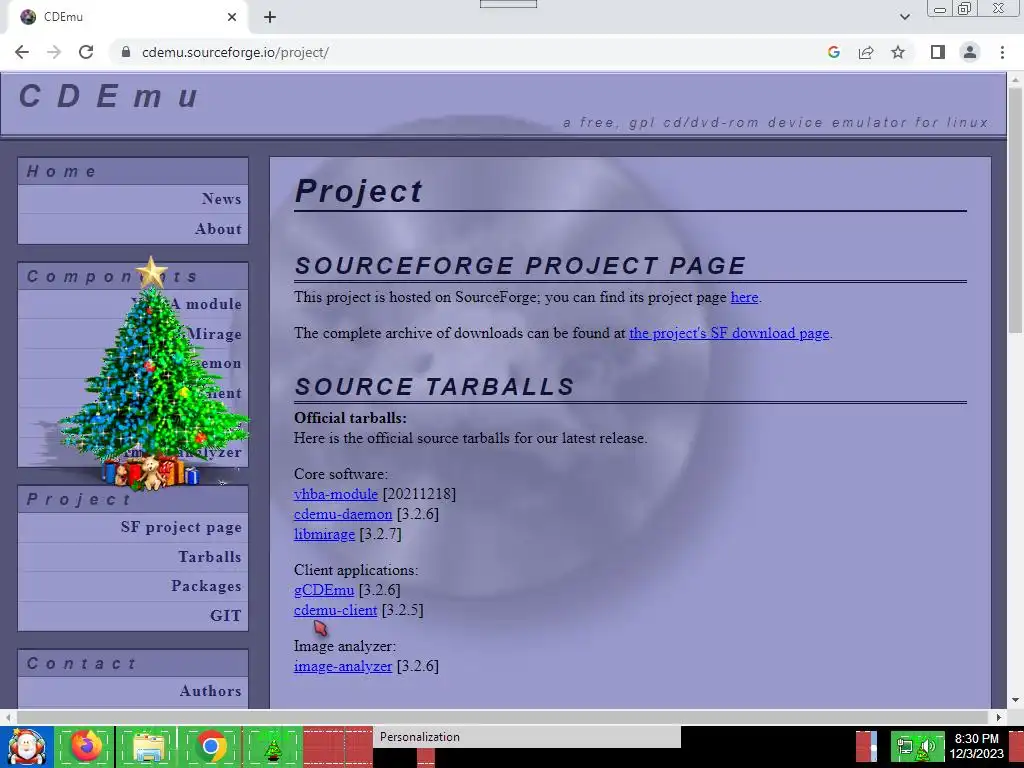Open Authors in the Contact sidebar
Viewport: 1024px width, 768px height.
pyautogui.click(x=210, y=690)
